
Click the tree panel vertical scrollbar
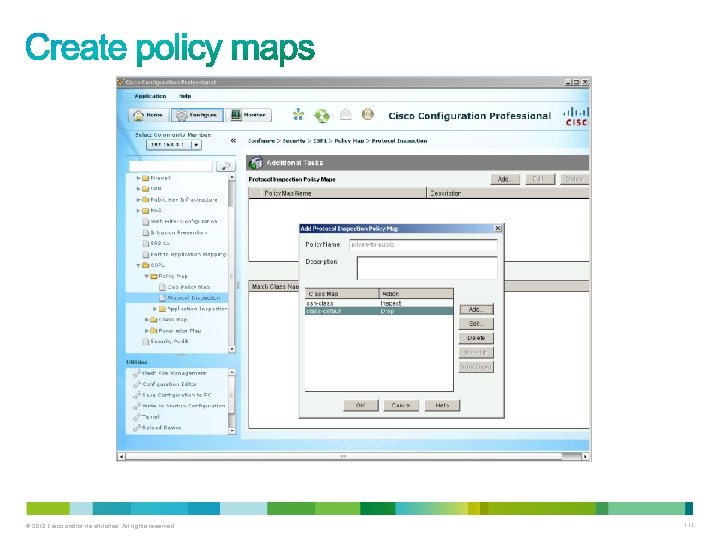pyautogui.click(x=232, y=263)
